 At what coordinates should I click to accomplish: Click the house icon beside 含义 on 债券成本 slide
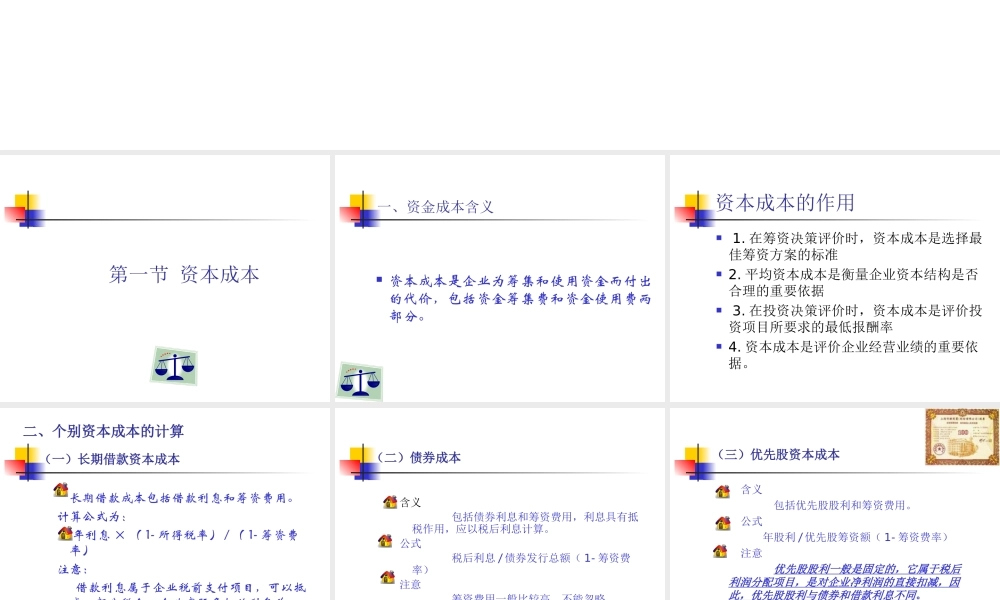(x=389, y=501)
